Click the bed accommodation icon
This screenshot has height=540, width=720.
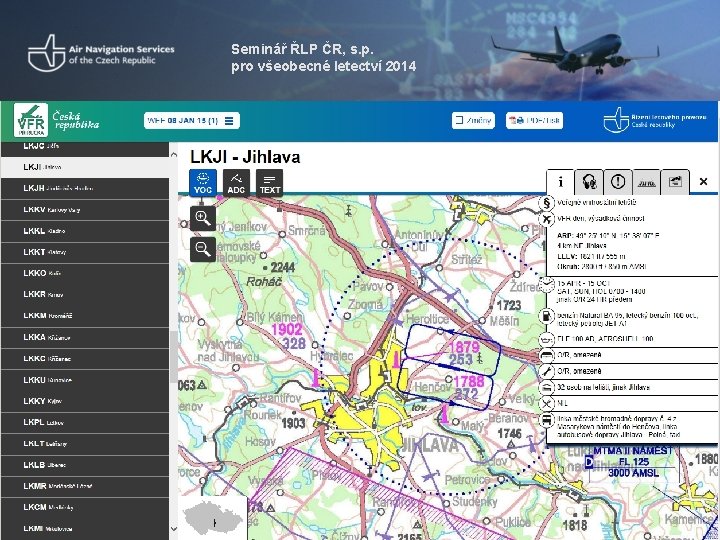tap(546, 388)
